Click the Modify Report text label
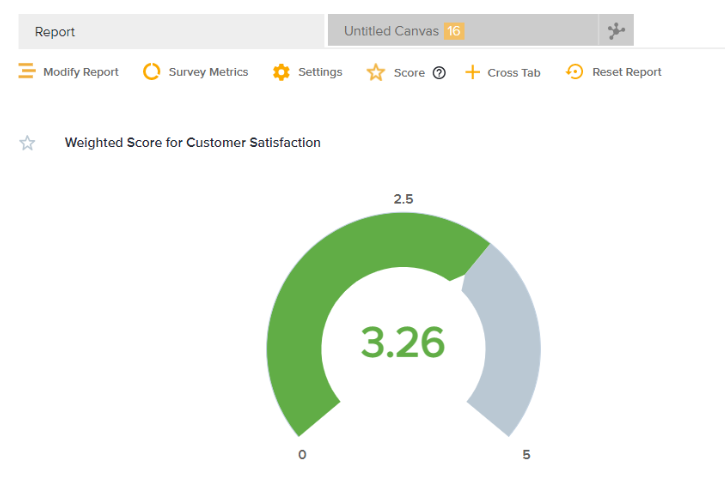The height and width of the screenshot is (485, 725). (x=81, y=72)
